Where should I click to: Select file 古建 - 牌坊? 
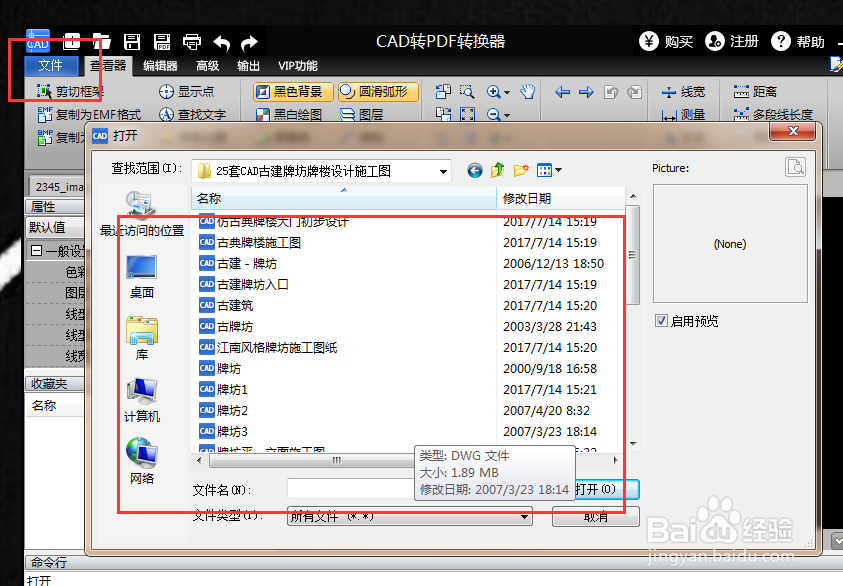247,263
